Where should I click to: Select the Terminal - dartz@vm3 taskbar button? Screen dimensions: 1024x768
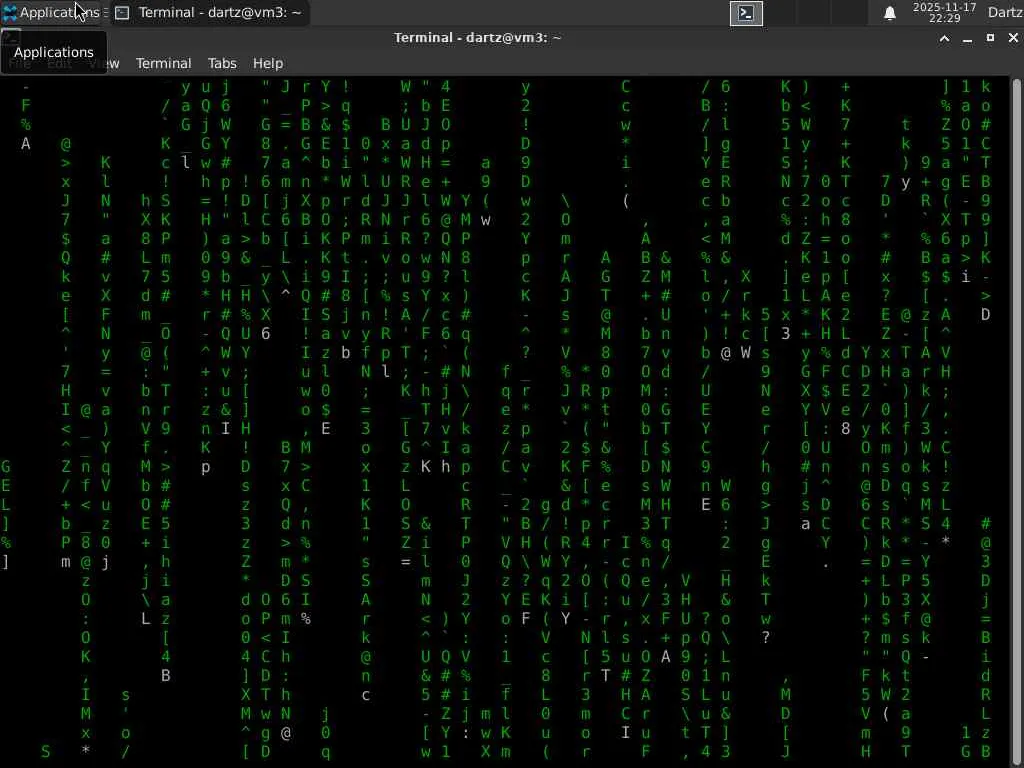pos(210,12)
